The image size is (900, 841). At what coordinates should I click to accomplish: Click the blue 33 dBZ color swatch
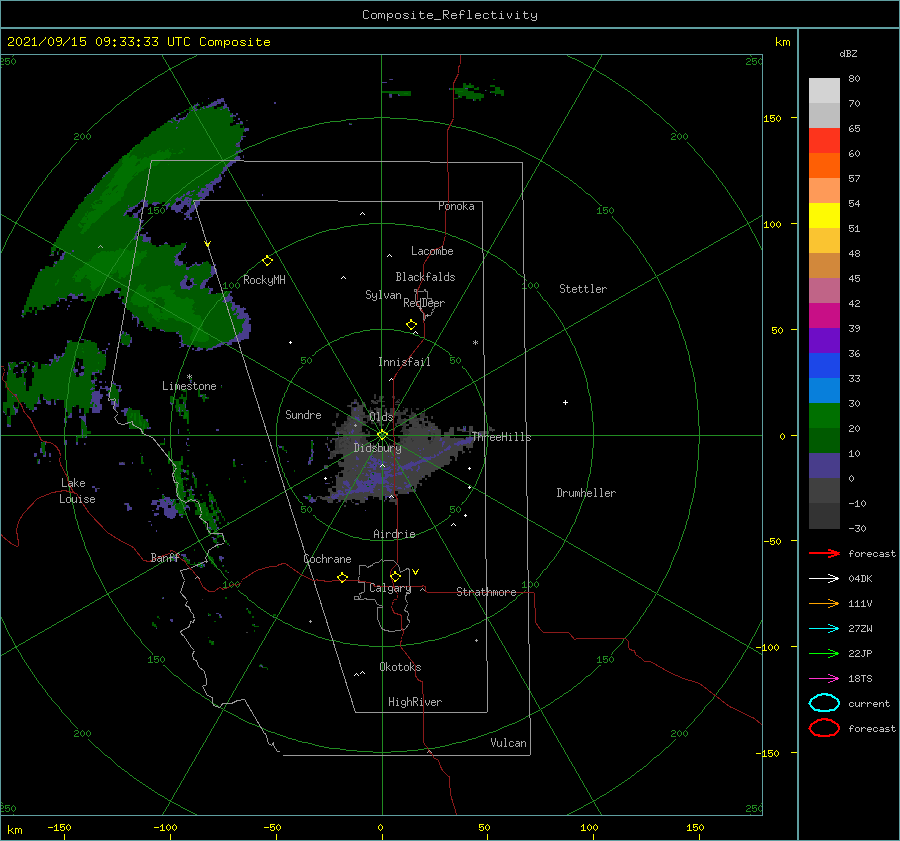coord(824,366)
